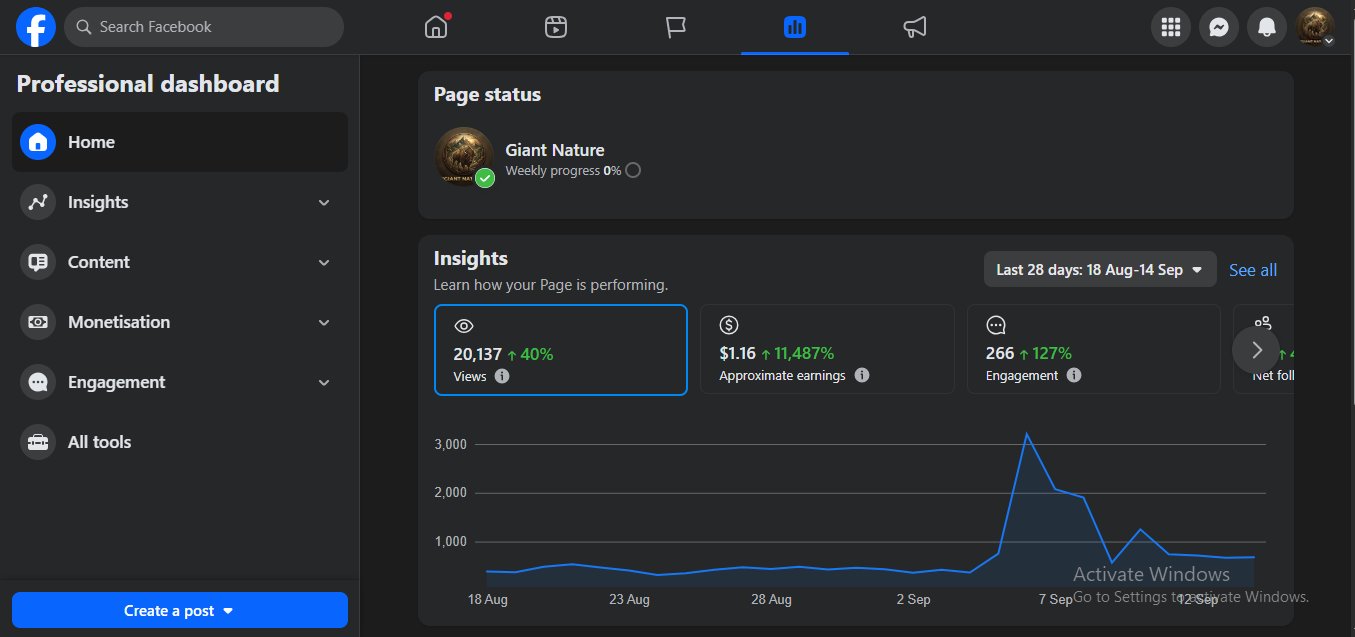The height and width of the screenshot is (637, 1355).
Task: Open the Ad Centre megaphone icon
Action: pyautogui.click(x=914, y=27)
